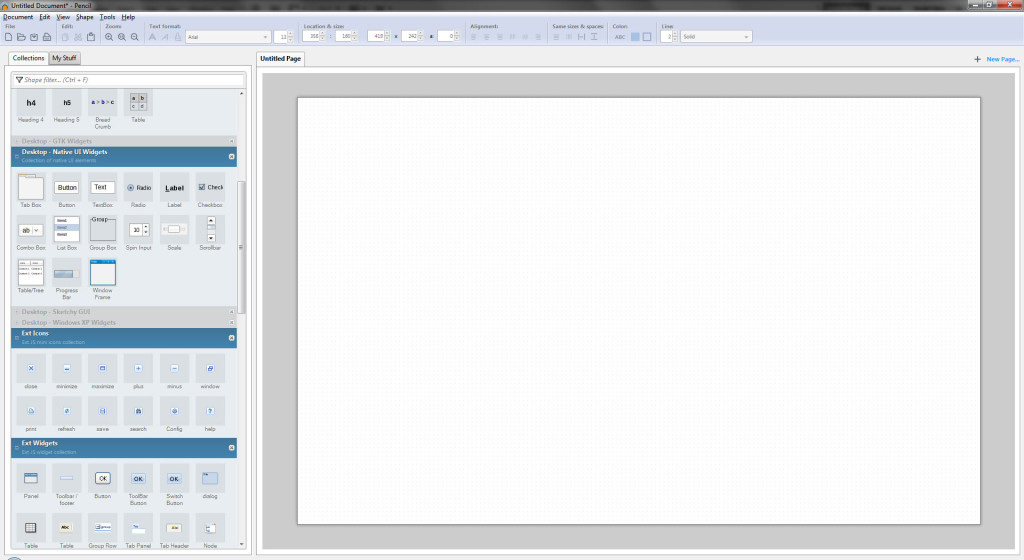Select the Heading 4 shape
Screen dimensions: 1024x560
pos(31,106)
